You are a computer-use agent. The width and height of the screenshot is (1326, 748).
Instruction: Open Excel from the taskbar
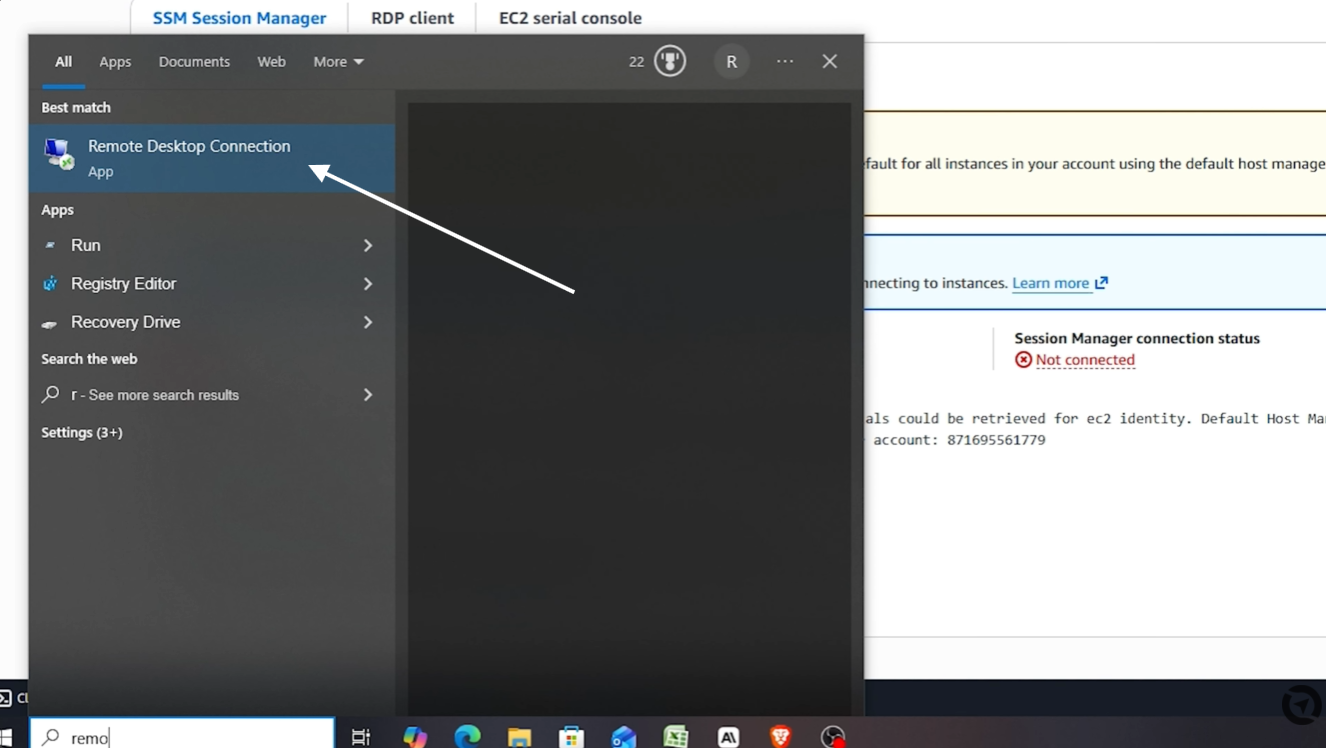click(x=676, y=737)
